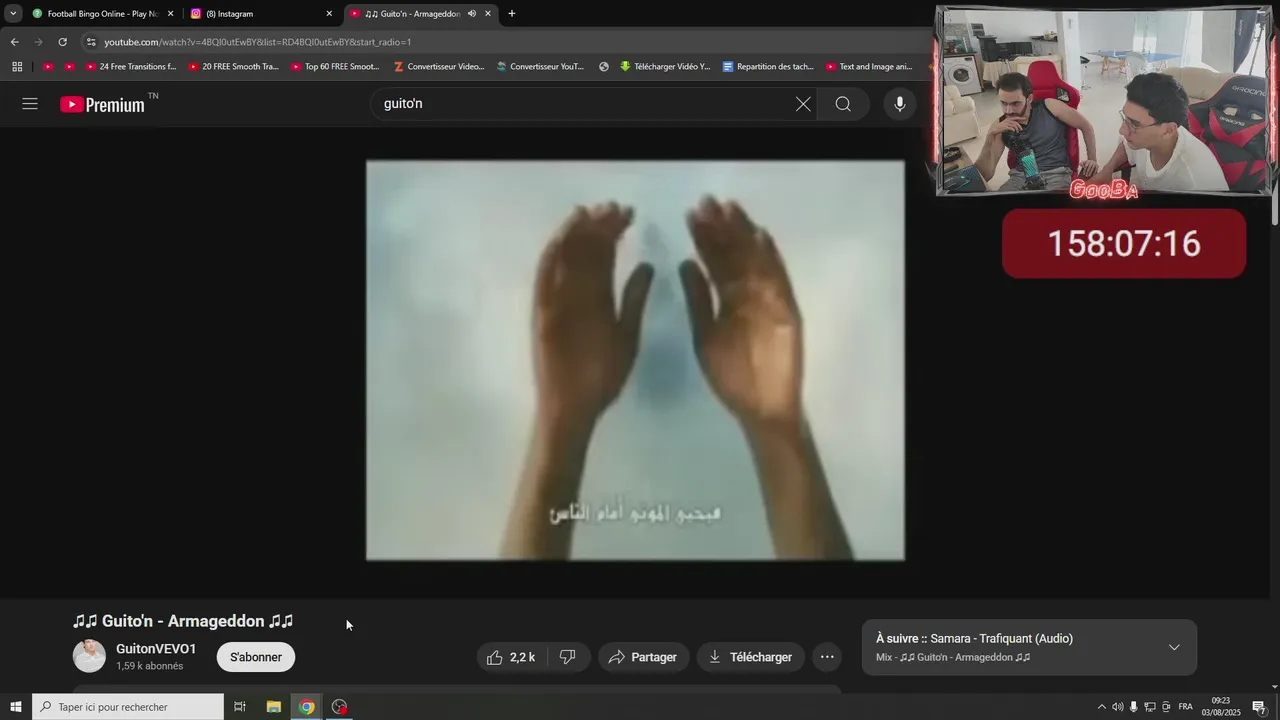Close the Football Bingo Online tab

(170, 14)
